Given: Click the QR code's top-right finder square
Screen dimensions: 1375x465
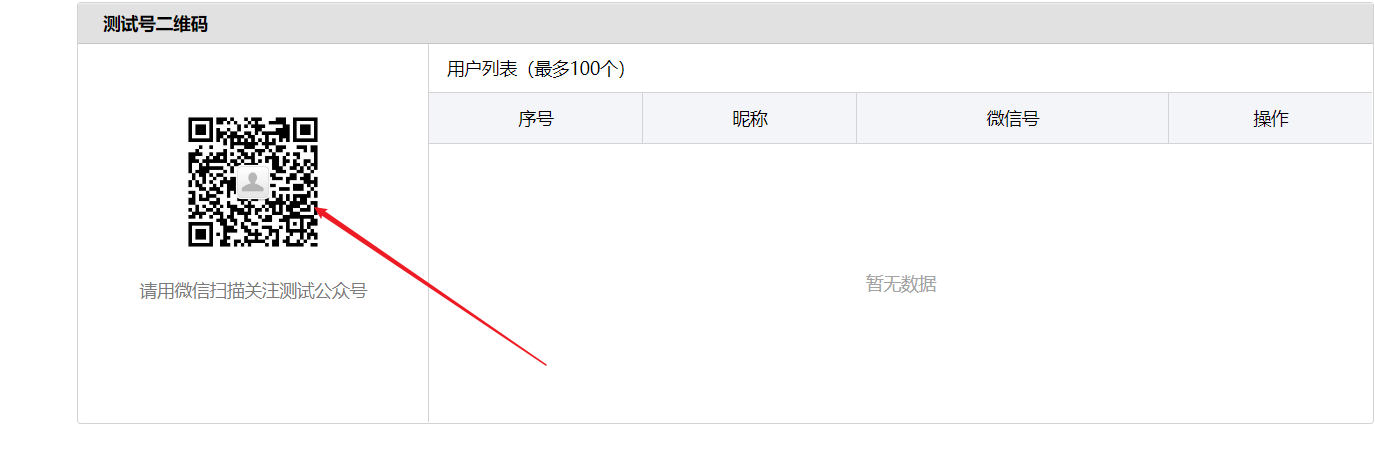Looking at the screenshot, I should tap(305, 130).
